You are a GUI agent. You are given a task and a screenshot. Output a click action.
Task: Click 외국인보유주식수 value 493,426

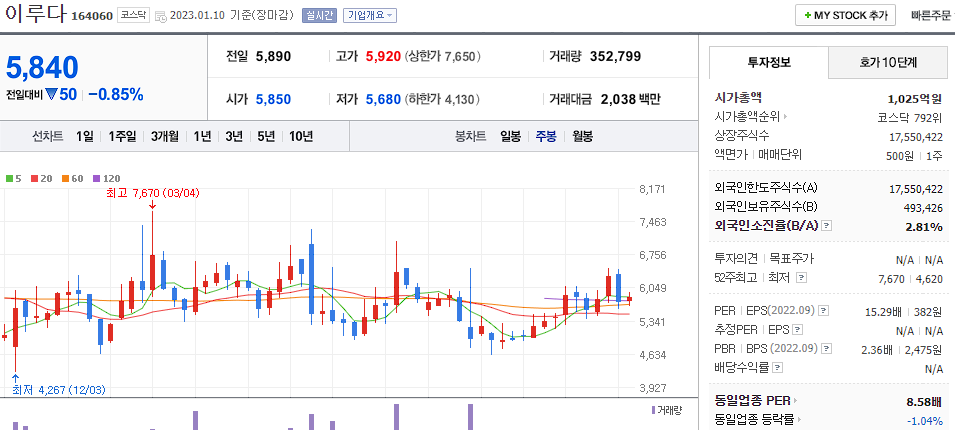click(923, 207)
